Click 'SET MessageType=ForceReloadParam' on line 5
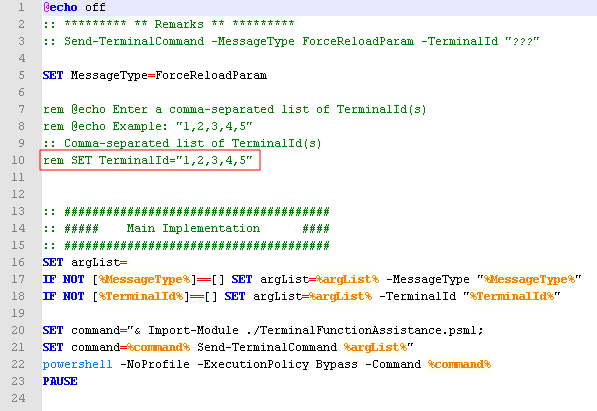This screenshot has height=411, width=597. click(x=155, y=75)
